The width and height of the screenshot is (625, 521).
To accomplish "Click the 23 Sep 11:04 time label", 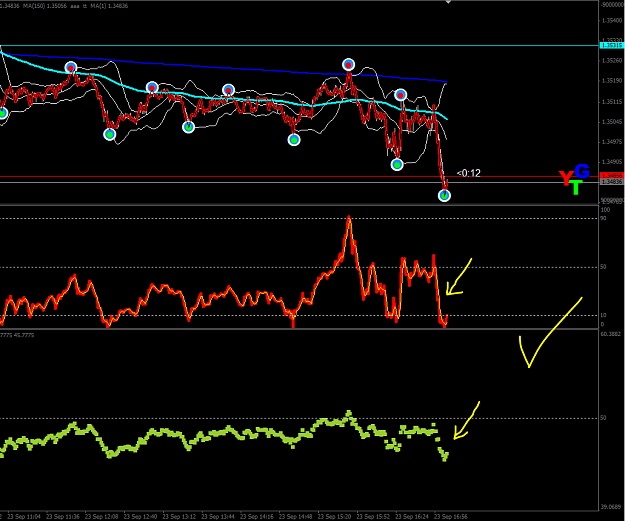I will click(24, 517).
